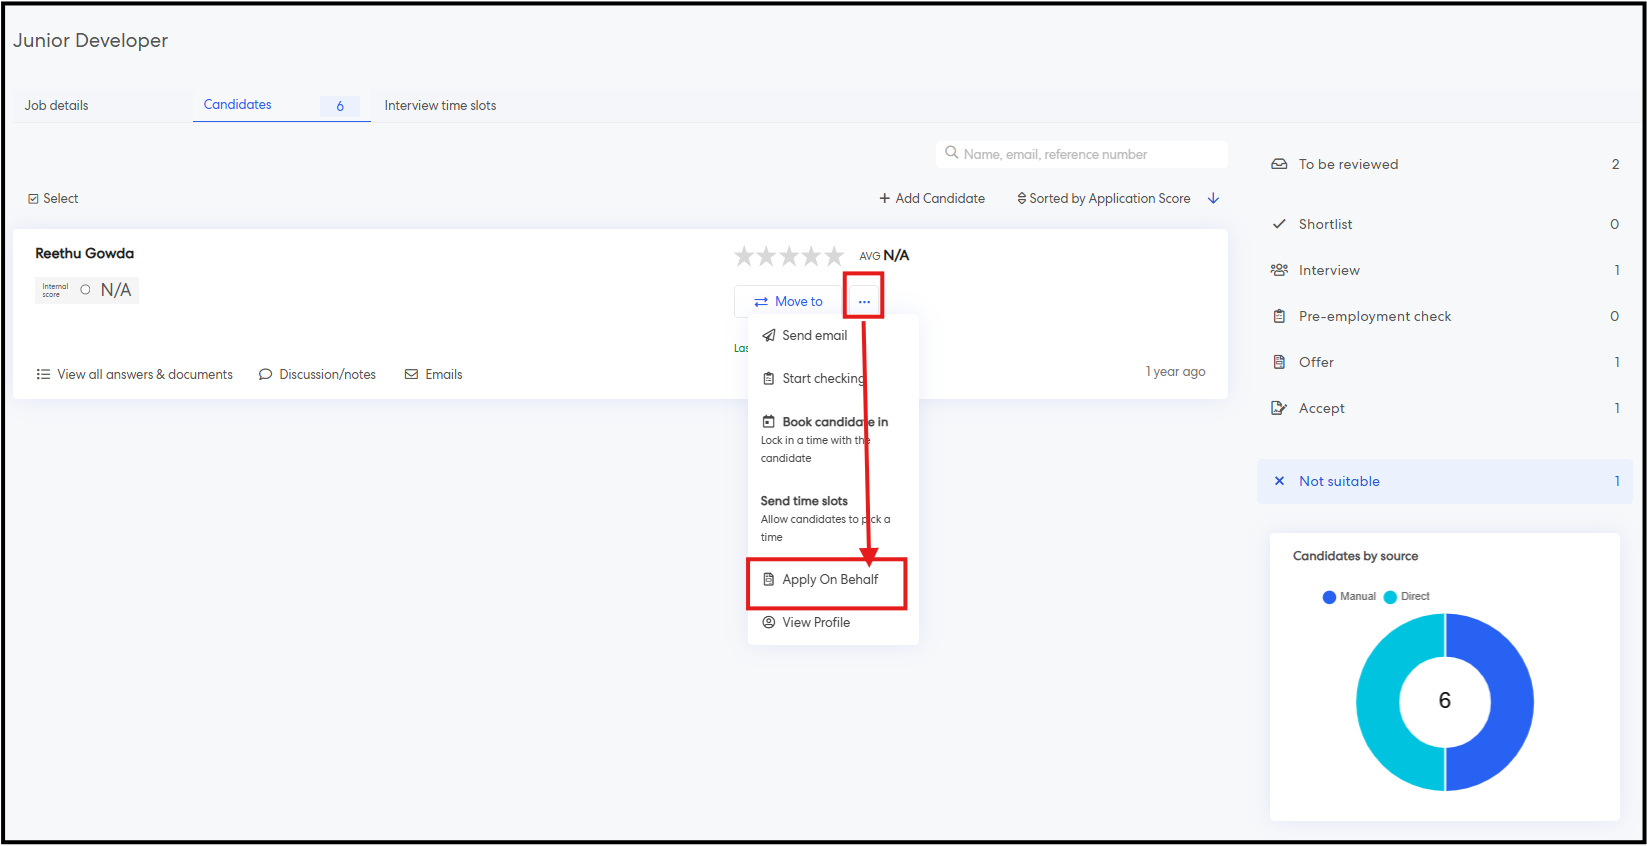Click the Not suitable X icon

pos(1279,481)
